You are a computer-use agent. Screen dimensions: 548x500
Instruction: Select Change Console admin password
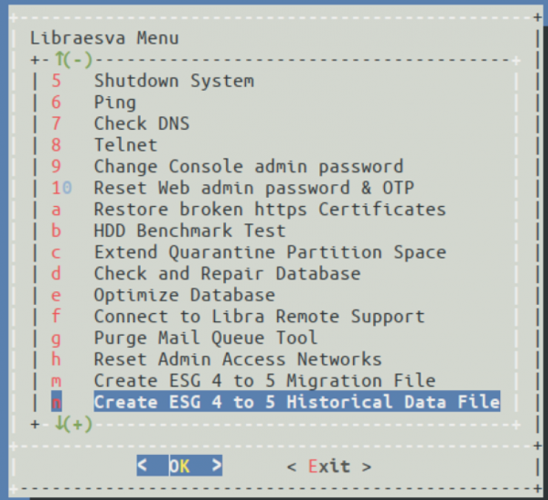pos(249,167)
